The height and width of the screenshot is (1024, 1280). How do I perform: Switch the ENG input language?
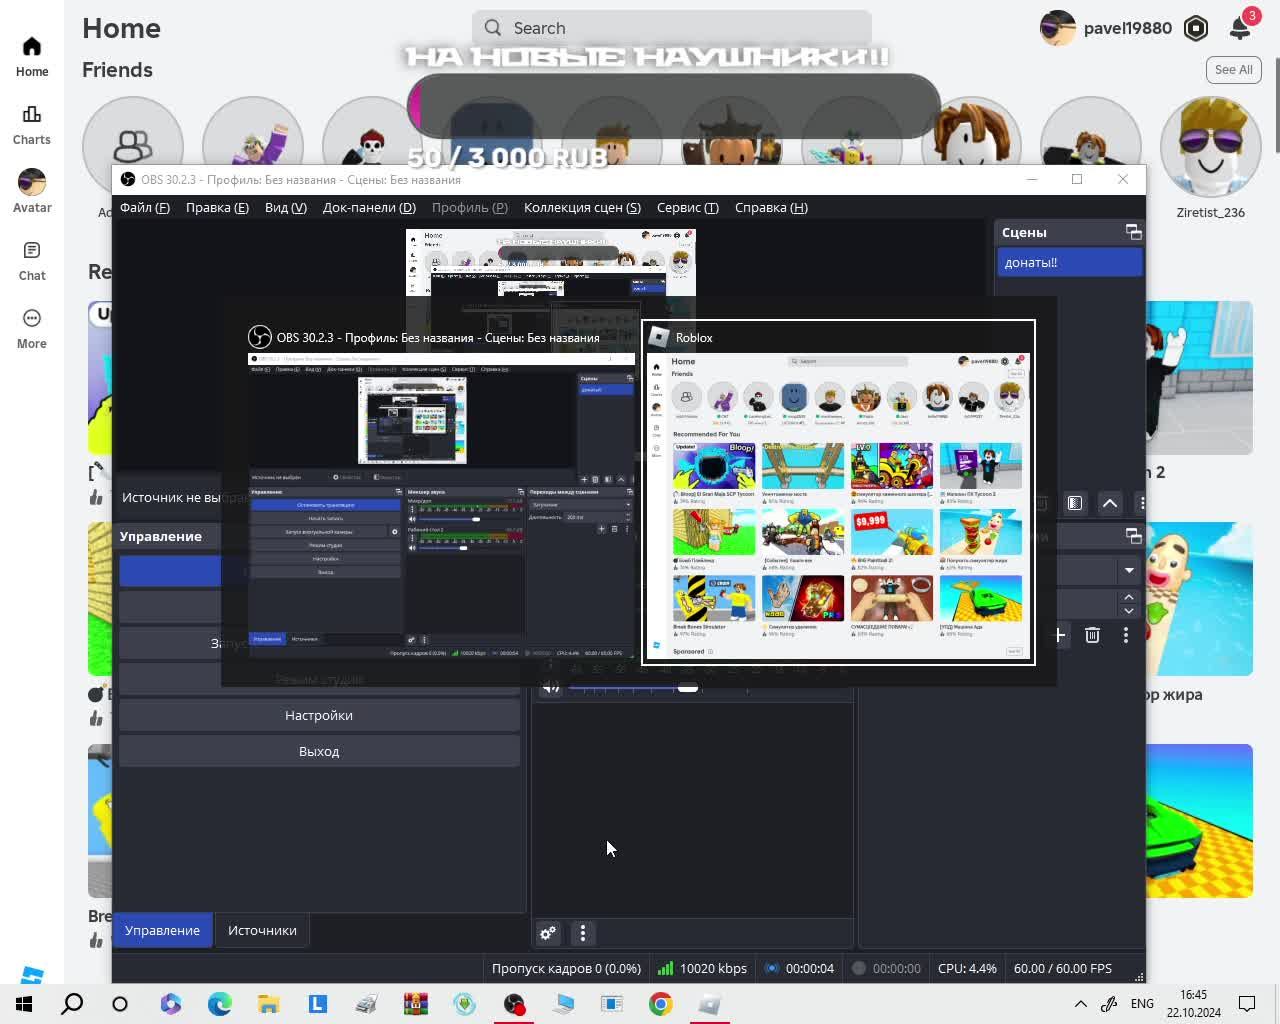pyautogui.click(x=1142, y=1004)
